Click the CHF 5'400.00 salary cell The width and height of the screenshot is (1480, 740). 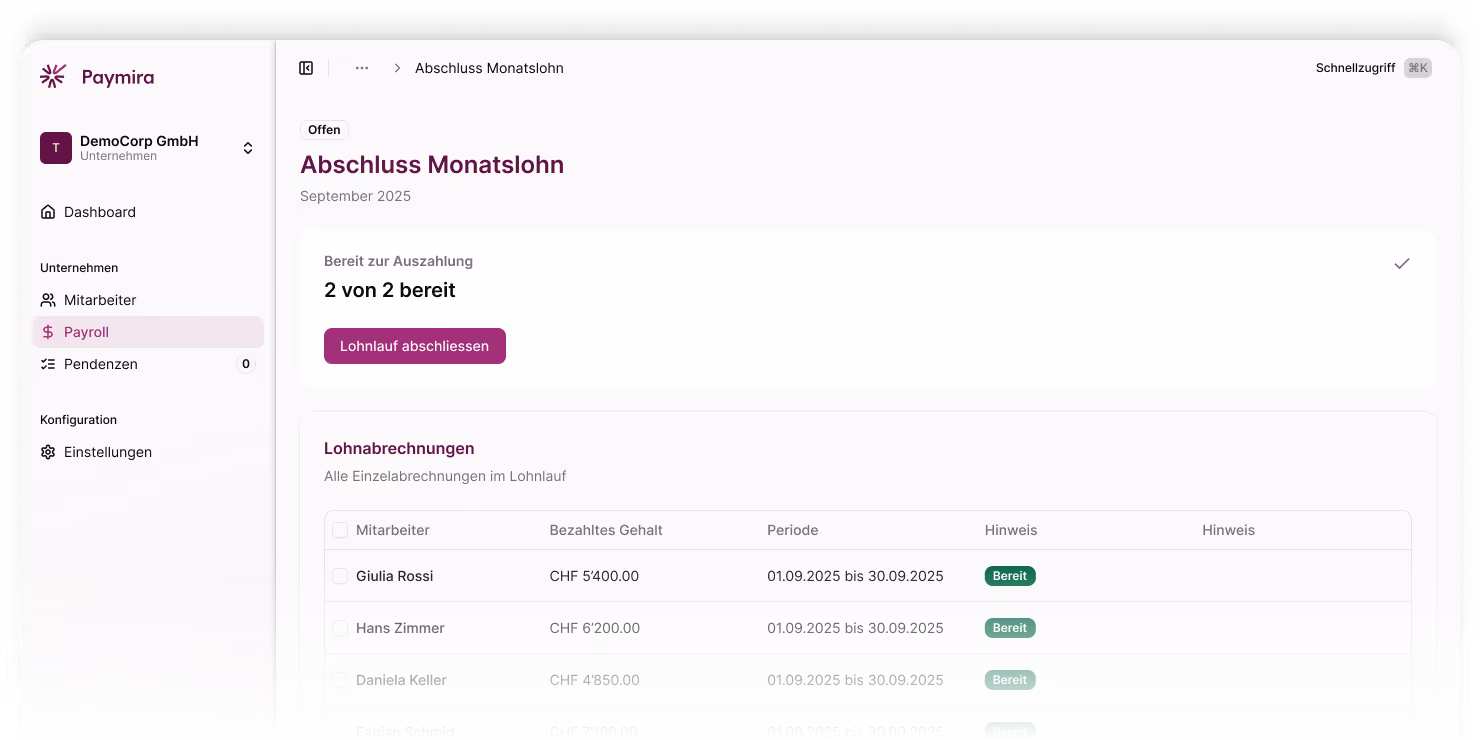point(594,576)
